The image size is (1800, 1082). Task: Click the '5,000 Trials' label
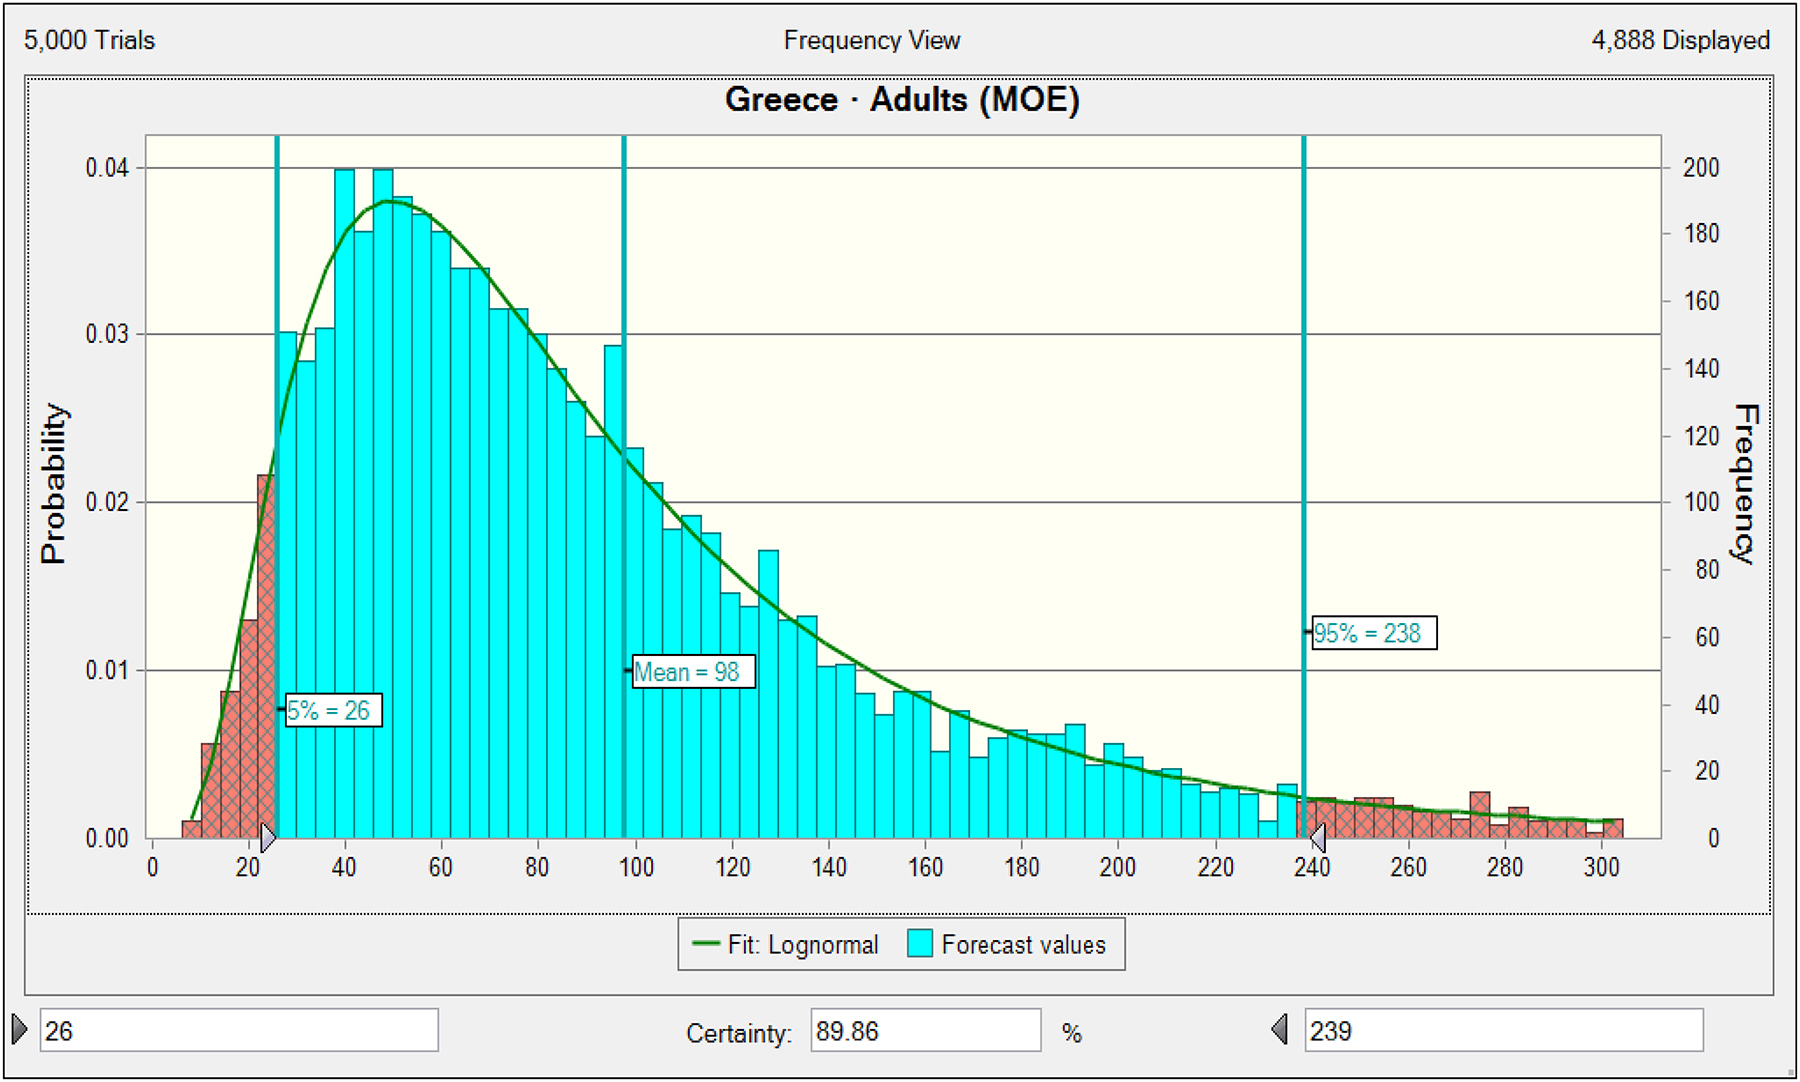pyautogui.click(x=90, y=41)
